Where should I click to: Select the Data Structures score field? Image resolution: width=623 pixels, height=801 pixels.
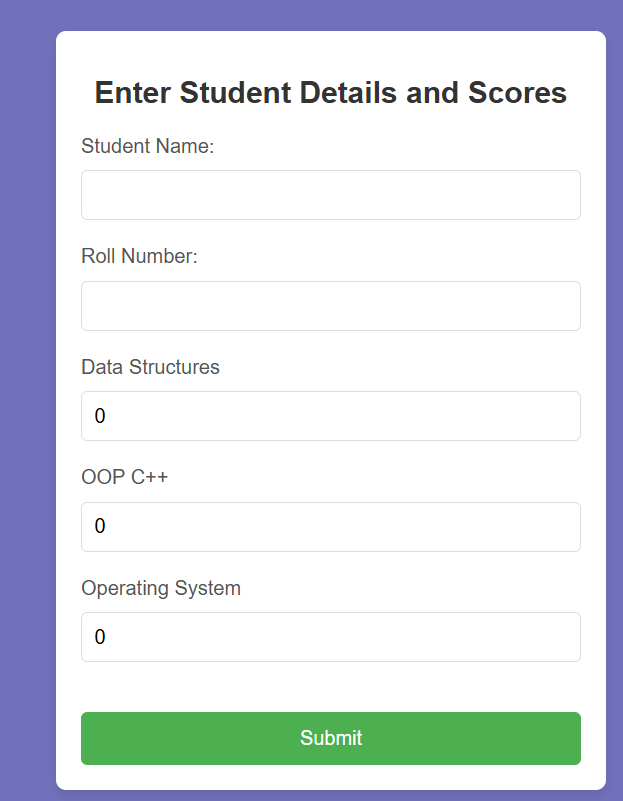coord(331,416)
